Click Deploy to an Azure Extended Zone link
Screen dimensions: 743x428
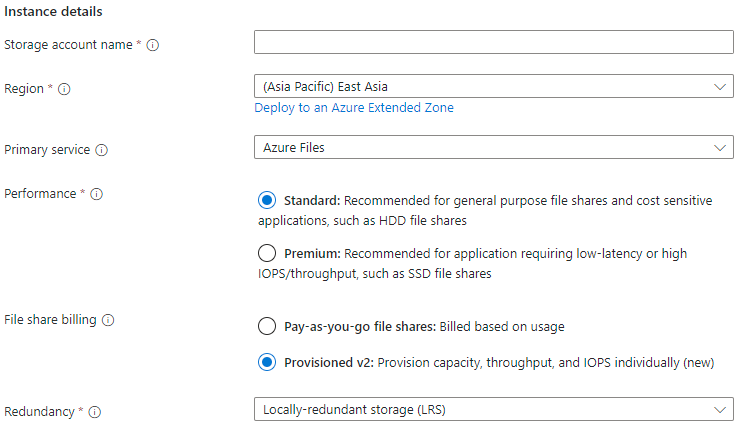(354, 108)
